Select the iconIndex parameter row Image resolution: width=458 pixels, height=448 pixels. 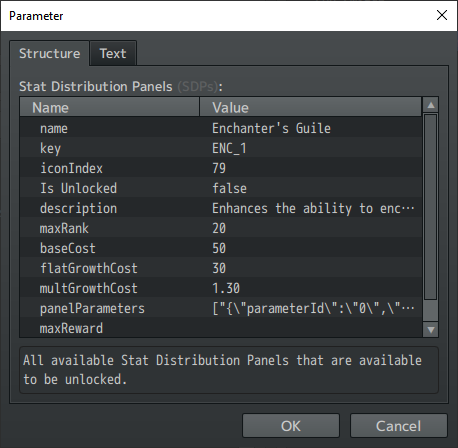[x=221, y=168]
